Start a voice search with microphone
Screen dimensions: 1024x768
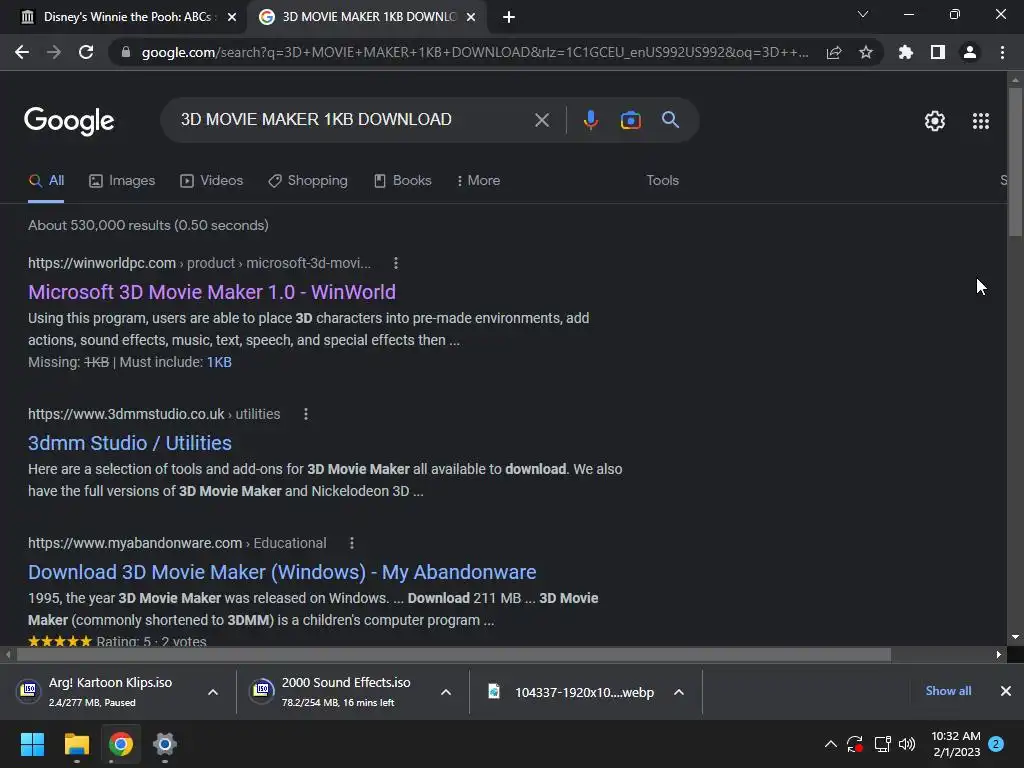coord(590,120)
